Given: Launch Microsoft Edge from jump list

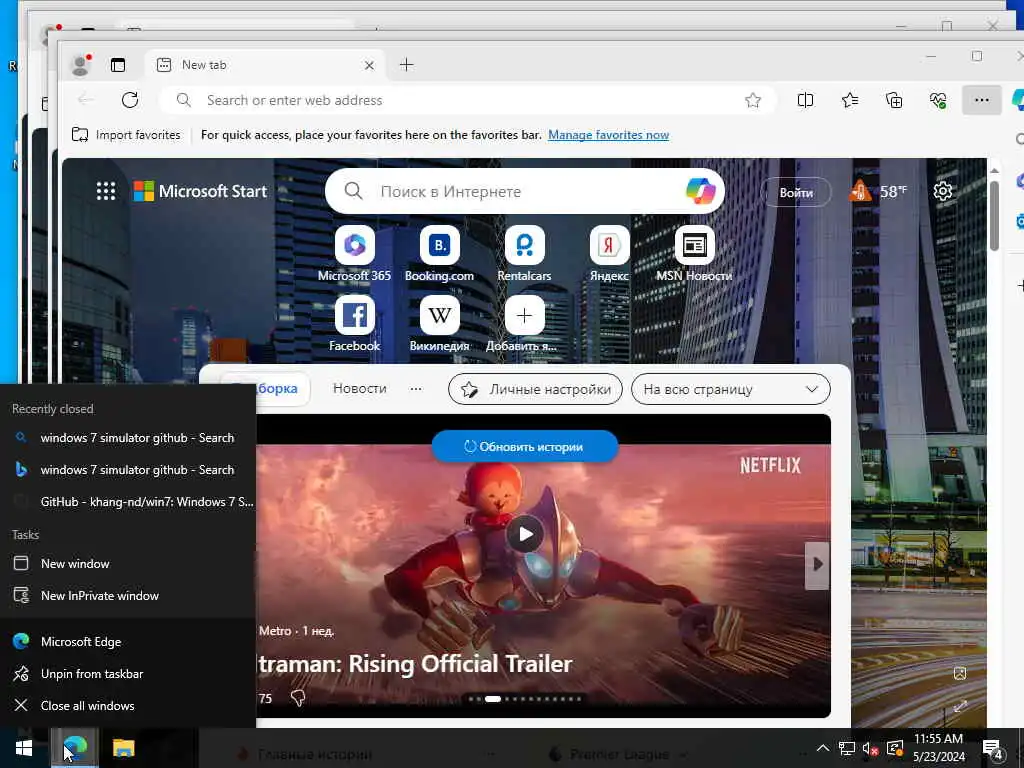Looking at the screenshot, I should pos(127,641).
